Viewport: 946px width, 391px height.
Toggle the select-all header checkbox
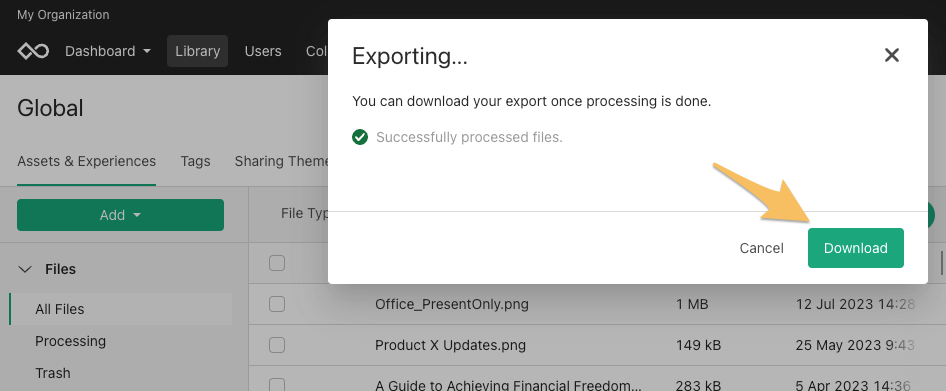click(277, 263)
